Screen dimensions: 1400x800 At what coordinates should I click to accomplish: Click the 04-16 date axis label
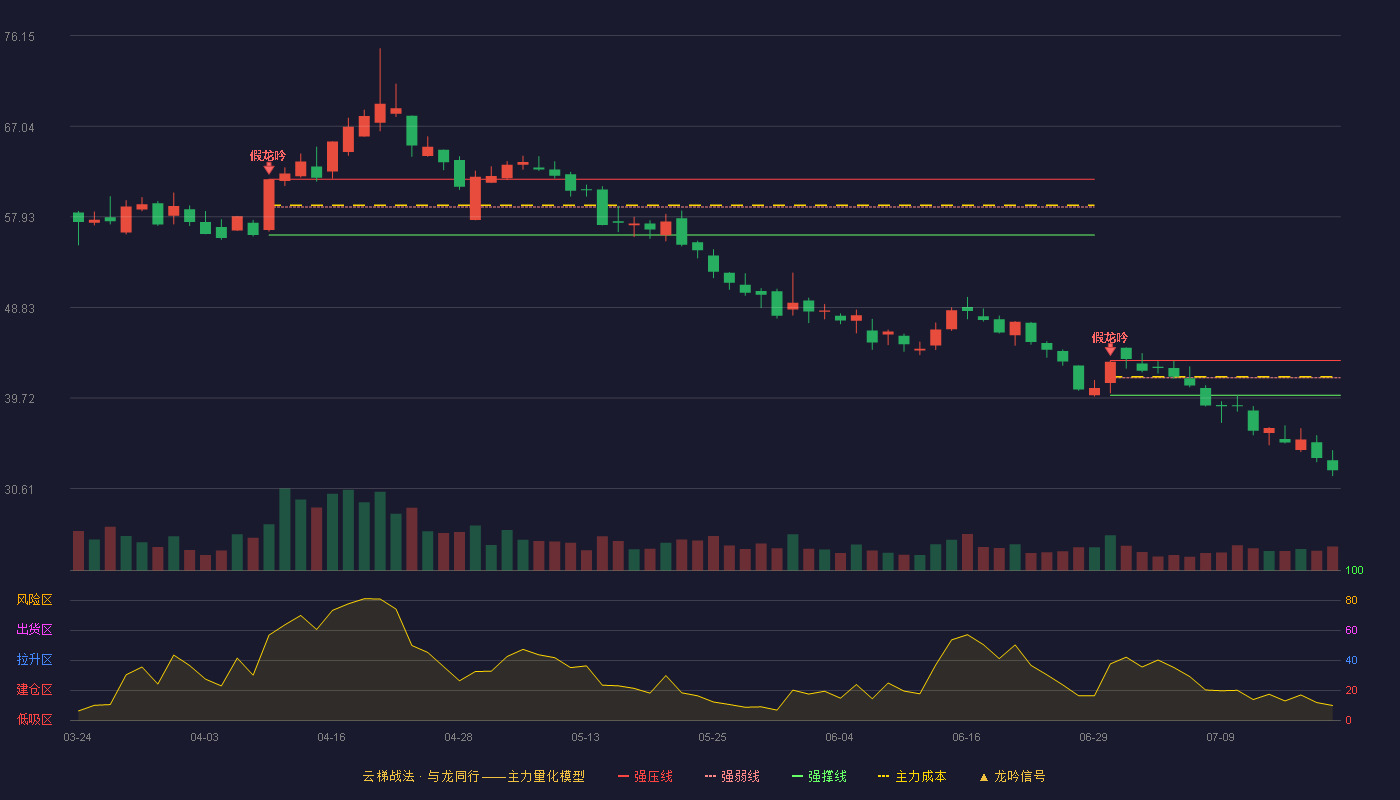pyautogui.click(x=331, y=737)
